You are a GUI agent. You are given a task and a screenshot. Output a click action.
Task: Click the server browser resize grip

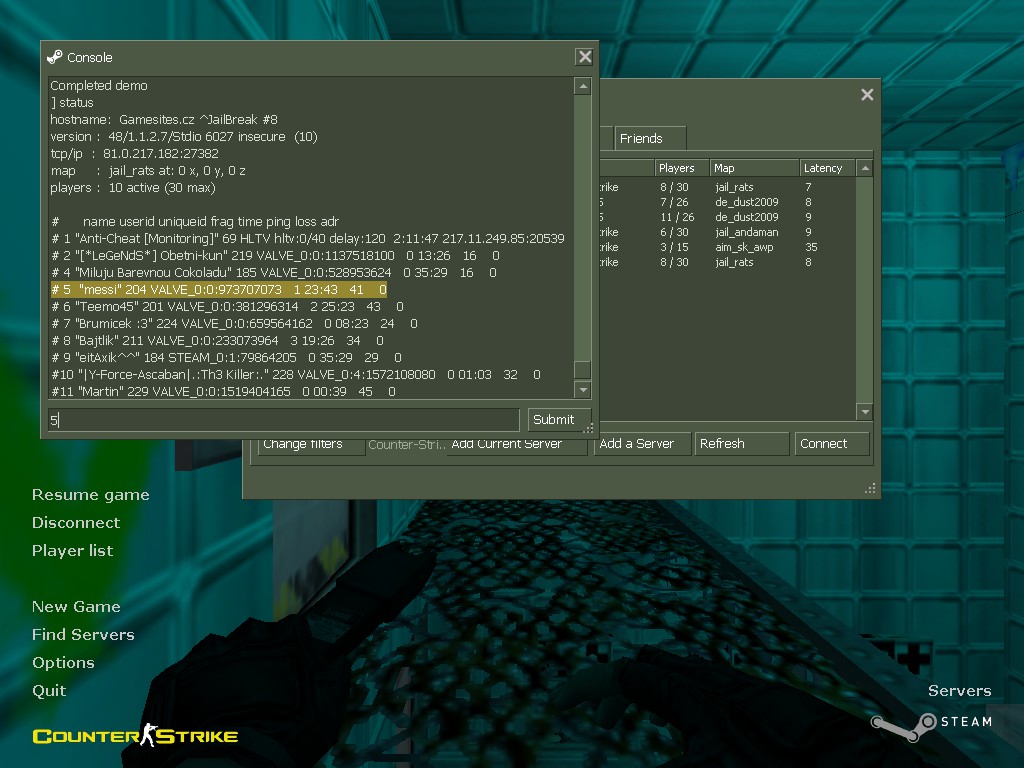pyautogui.click(x=870, y=488)
